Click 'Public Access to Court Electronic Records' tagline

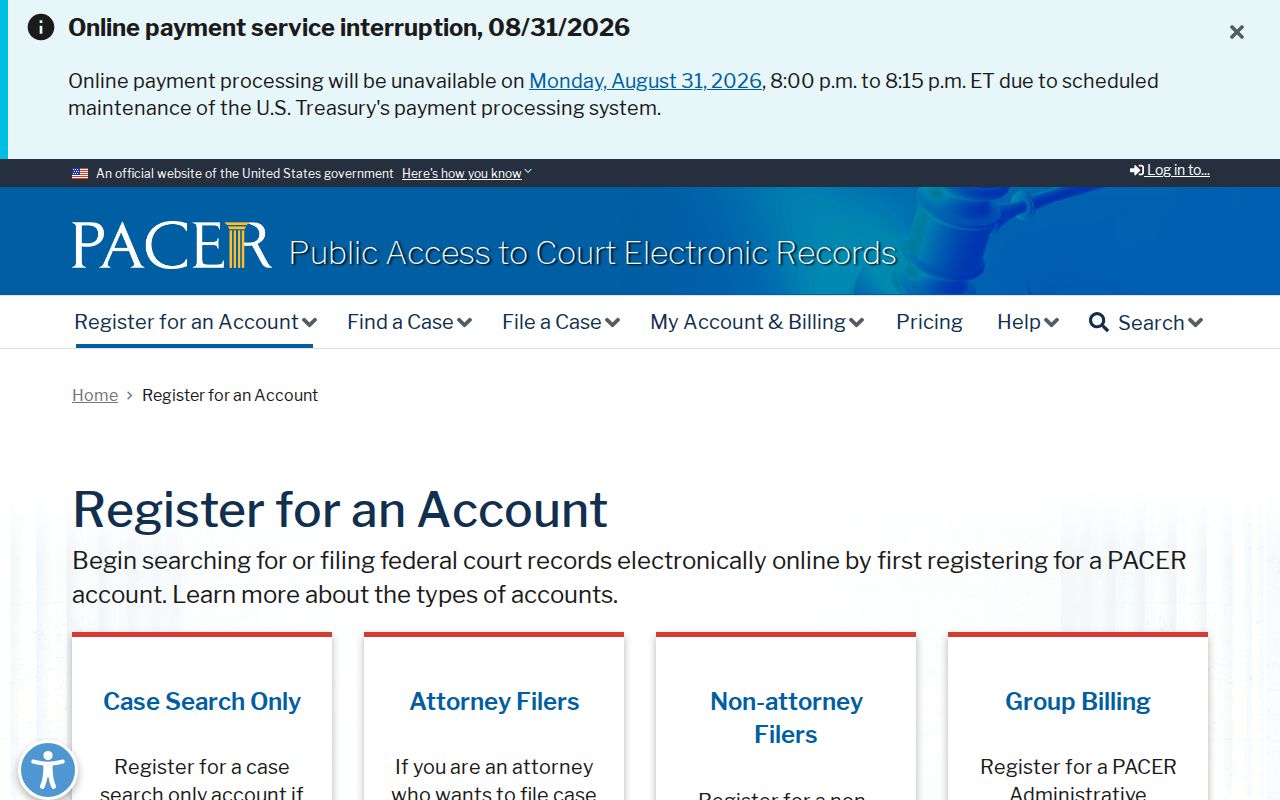point(593,253)
